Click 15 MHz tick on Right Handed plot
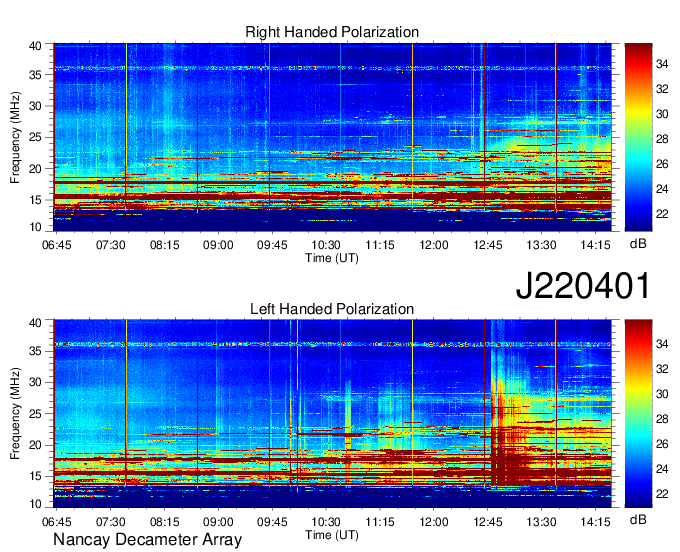680x552 pixels. pos(35,200)
